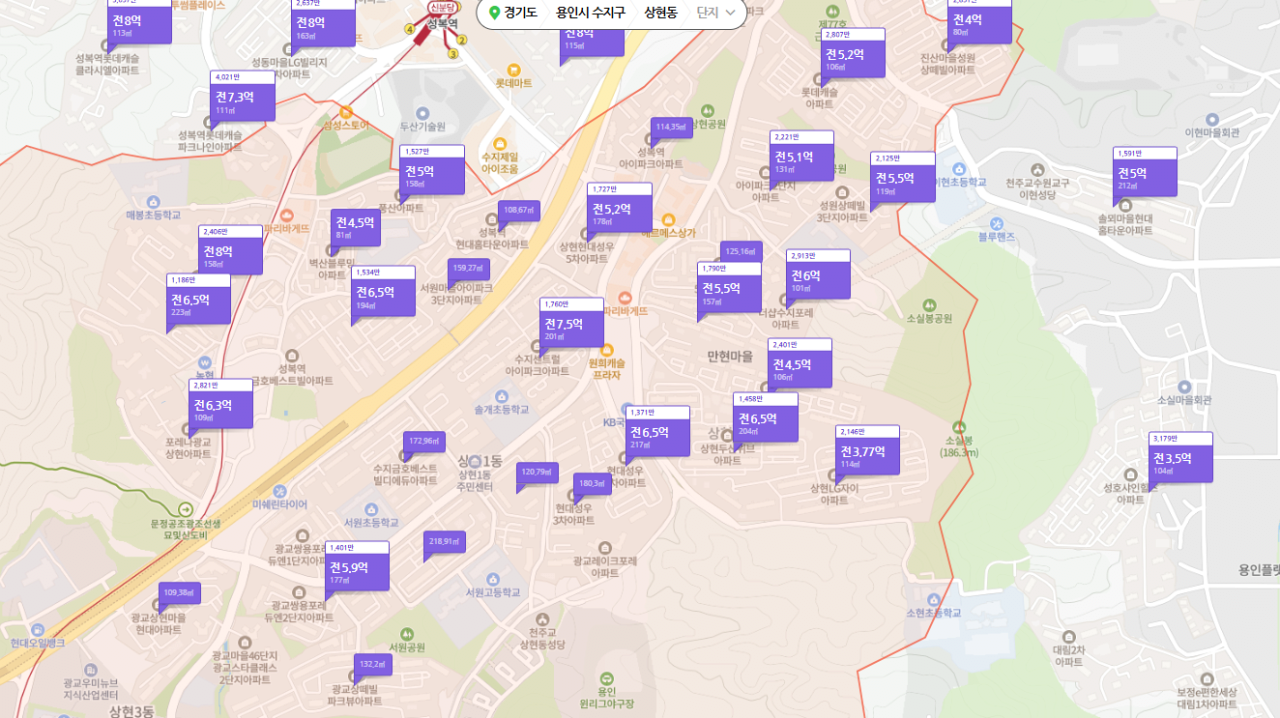Click the 블루핸즈 repair shop icon
This screenshot has width=1280, height=718.
point(996,223)
